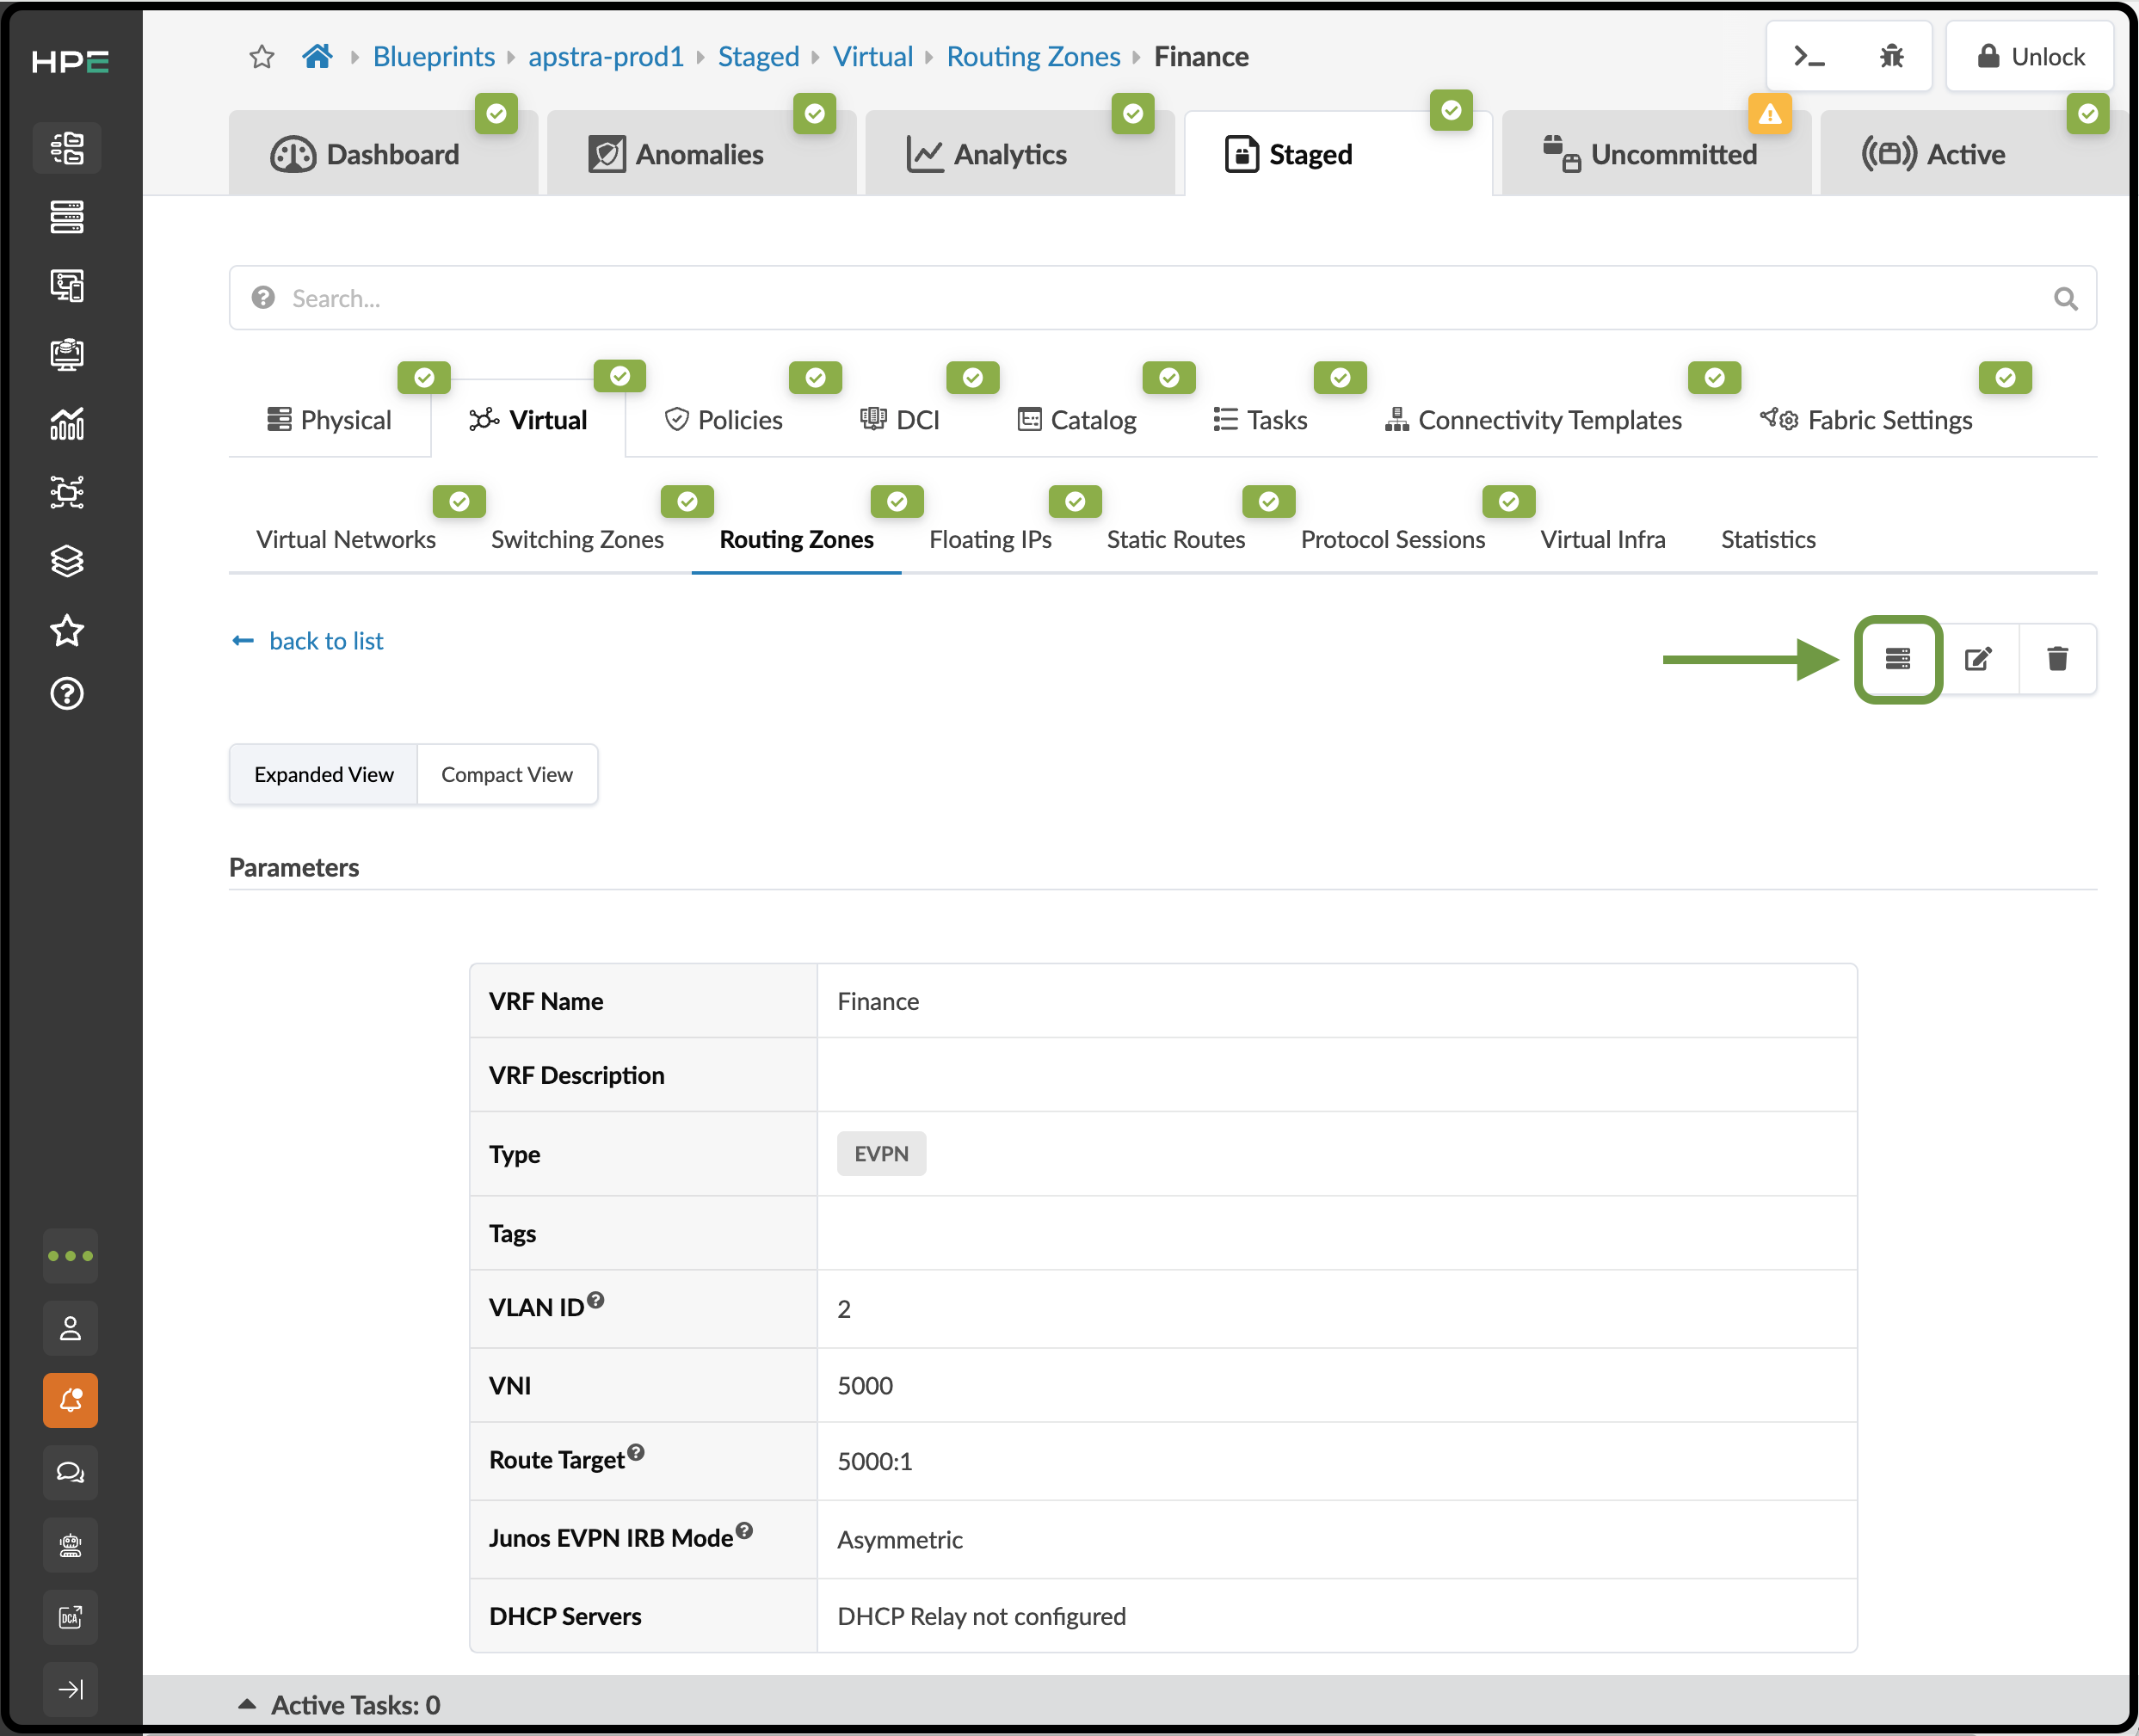This screenshot has height=1736, width=2139.
Task: Click the user profile sidebar icon
Action: 70,1328
